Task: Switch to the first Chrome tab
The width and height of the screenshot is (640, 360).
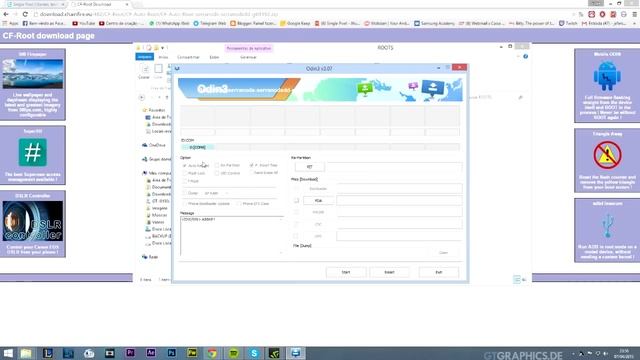Action: point(35,4)
